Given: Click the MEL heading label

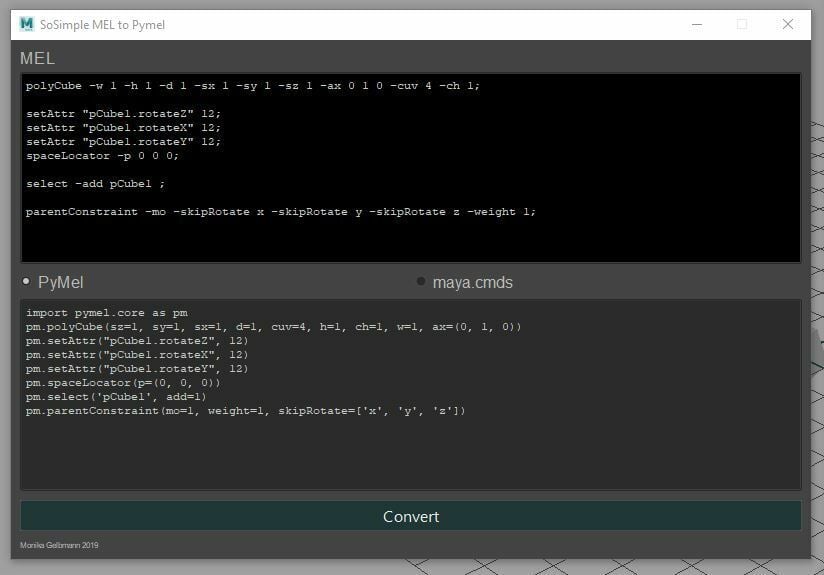Looking at the screenshot, I should pyautogui.click(x=37, y=58).
